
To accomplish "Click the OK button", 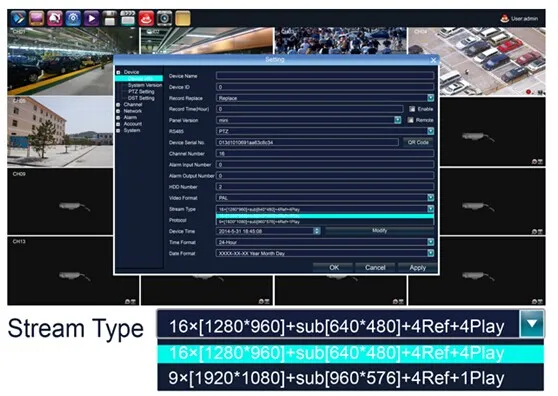I will (333, 268).
